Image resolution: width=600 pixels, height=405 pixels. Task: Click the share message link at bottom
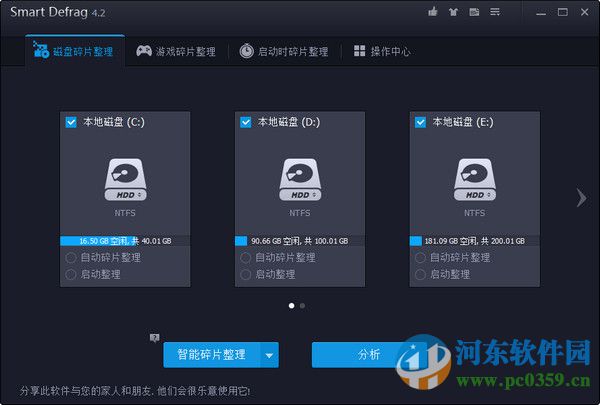coord(135,391)
